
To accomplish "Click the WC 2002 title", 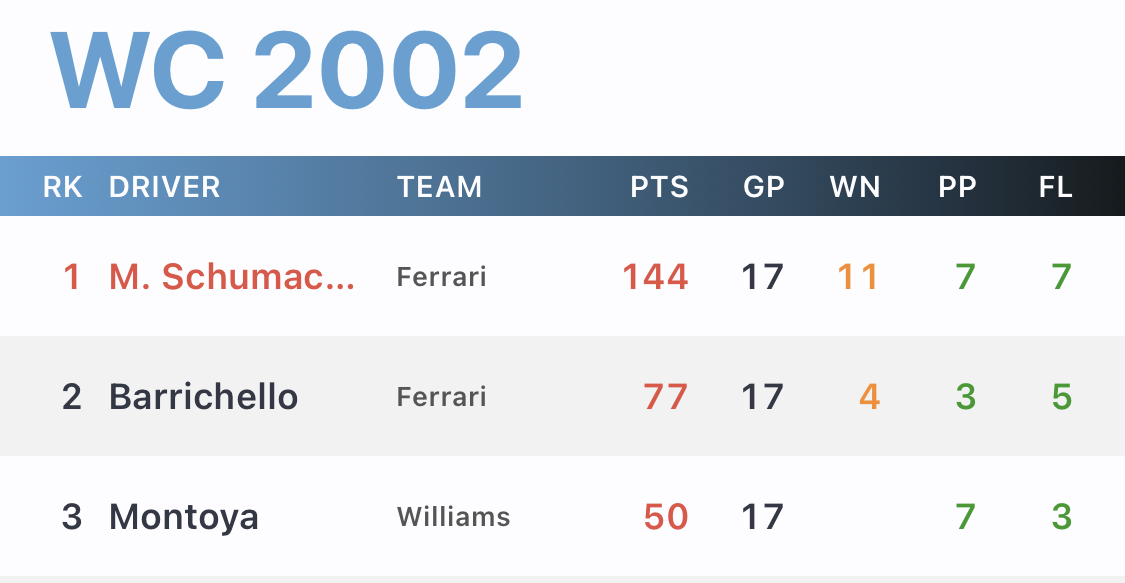I will pos(286,70).
